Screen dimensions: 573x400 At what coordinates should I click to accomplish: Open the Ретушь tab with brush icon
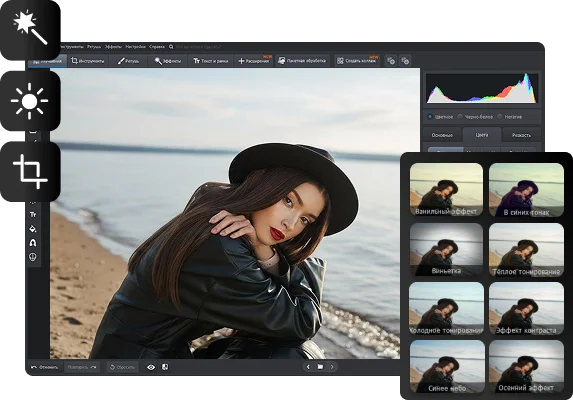tap(128, 61)
